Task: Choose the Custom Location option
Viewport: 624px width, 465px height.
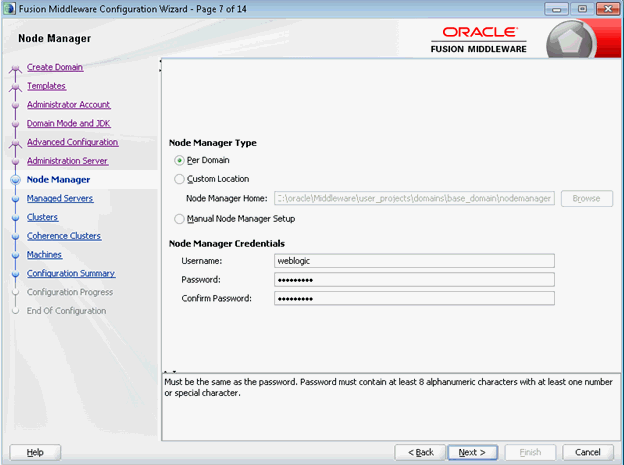Action: [x=179, y=179]
